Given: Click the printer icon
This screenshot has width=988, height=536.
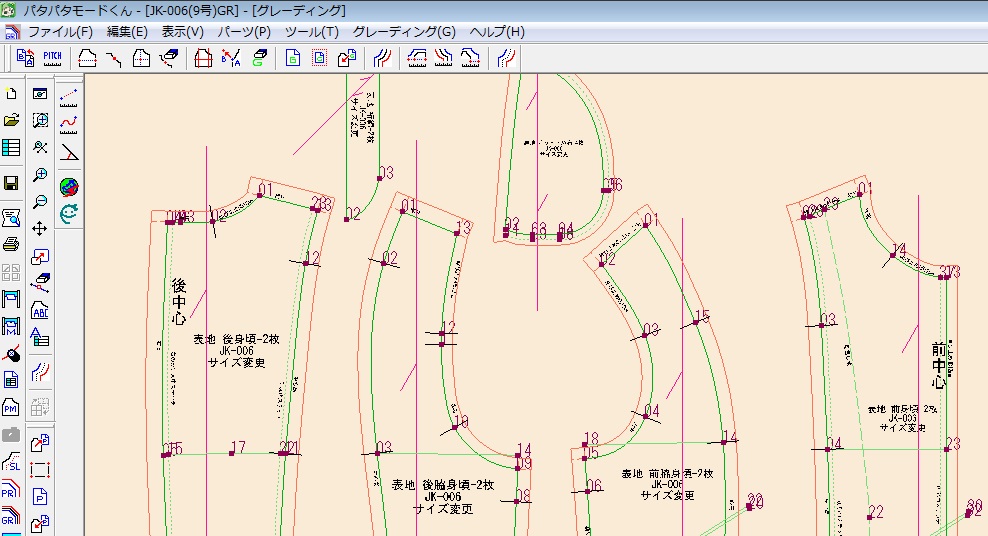Looking at the screenshot, I should pyautogui.click(x=11, y=244).
